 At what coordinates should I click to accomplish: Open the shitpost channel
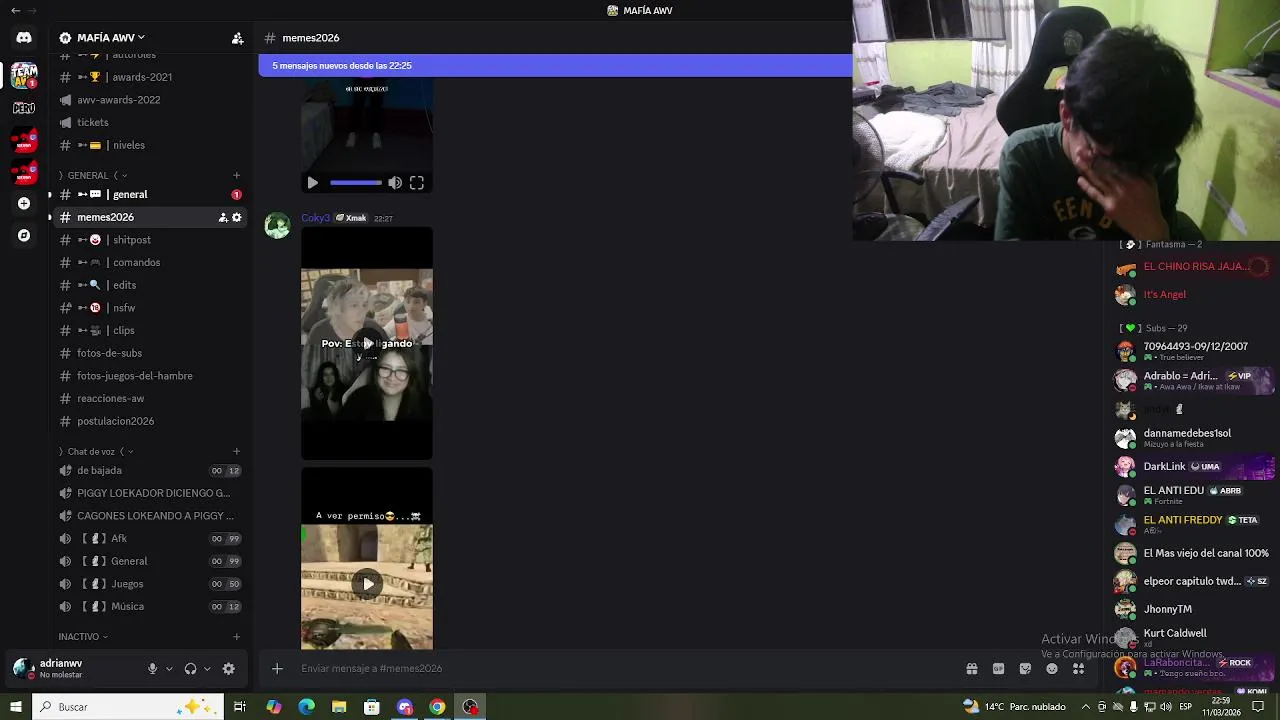point(150,240)
